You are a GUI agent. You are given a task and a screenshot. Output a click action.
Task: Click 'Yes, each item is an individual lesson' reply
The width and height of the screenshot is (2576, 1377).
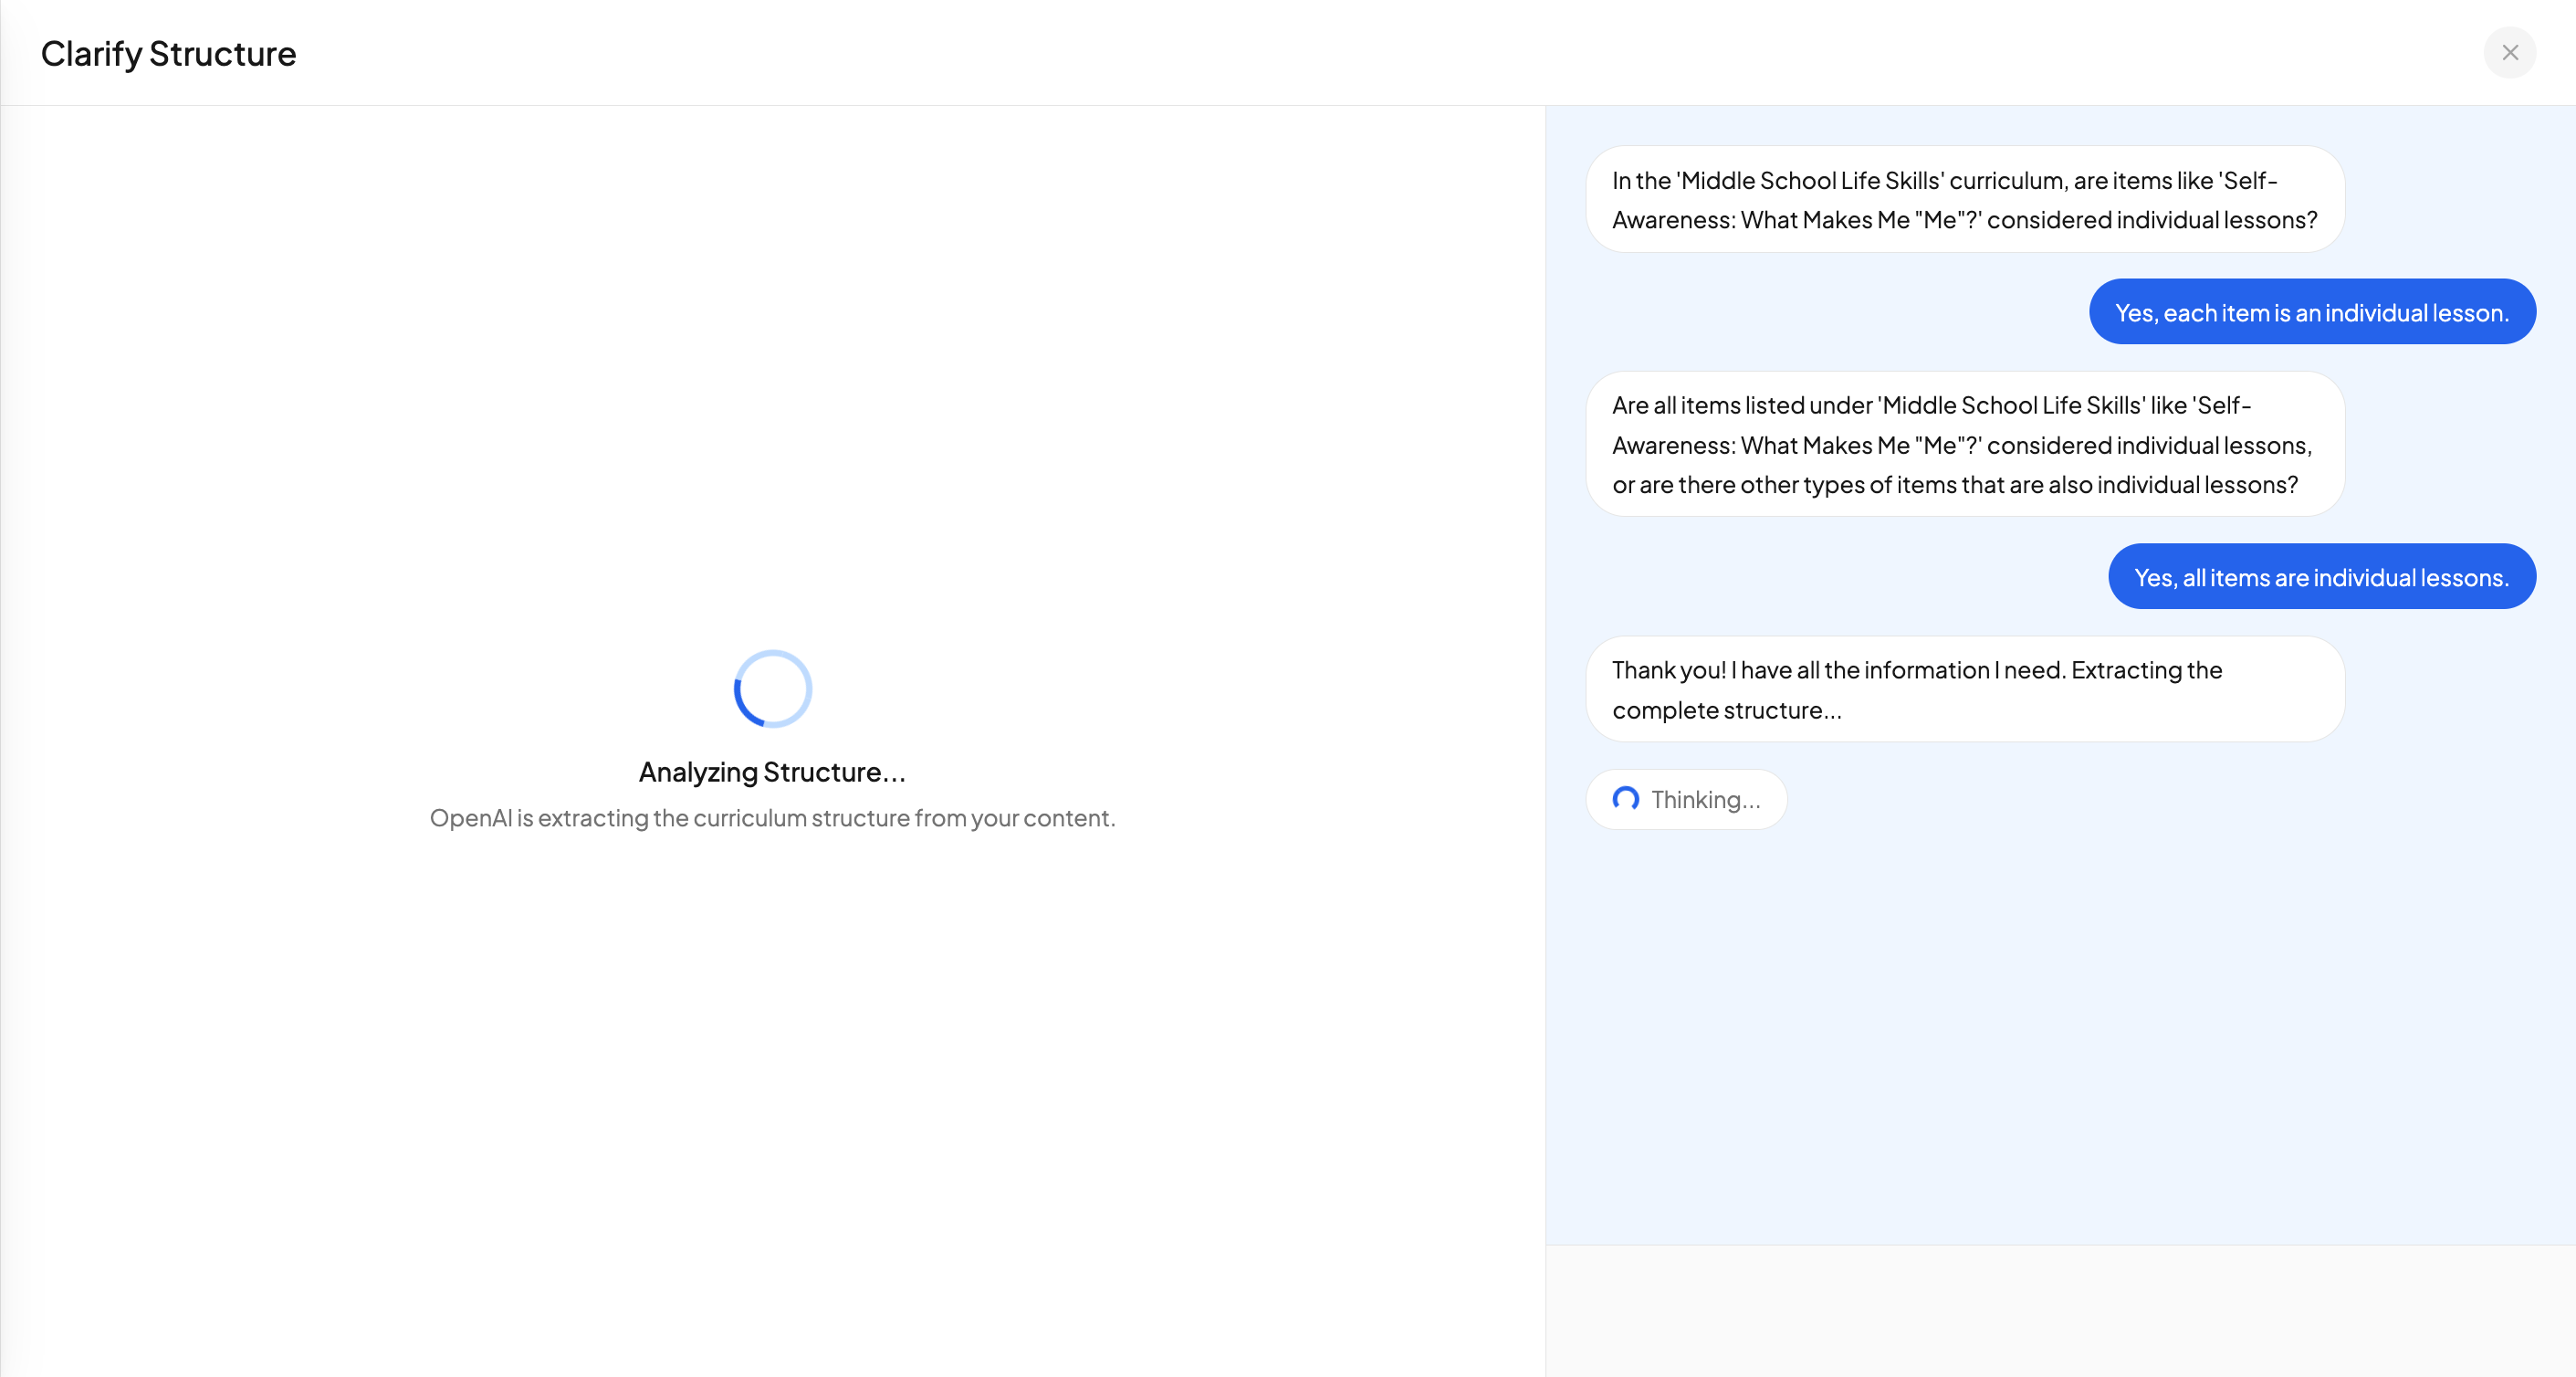2311,312
